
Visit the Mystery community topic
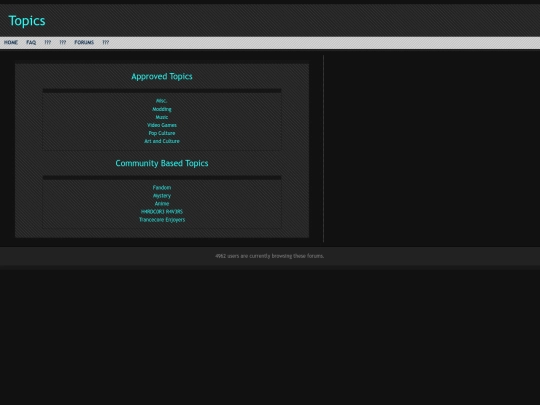[162, 196]
